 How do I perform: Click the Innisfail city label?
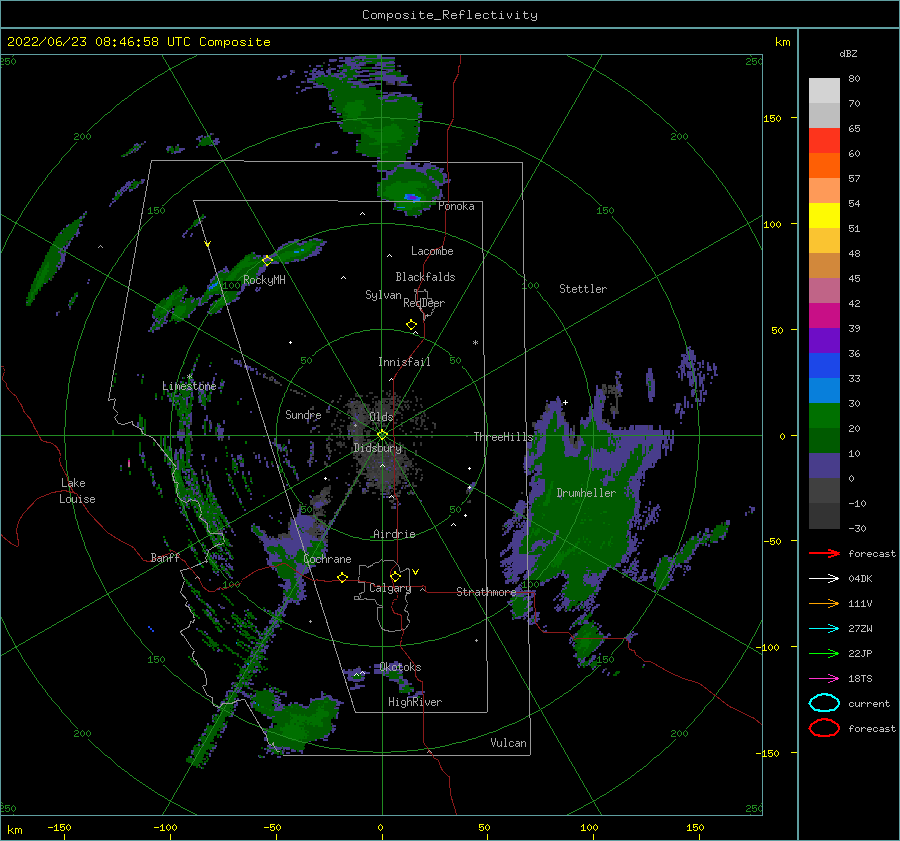(x=404, y=362)
